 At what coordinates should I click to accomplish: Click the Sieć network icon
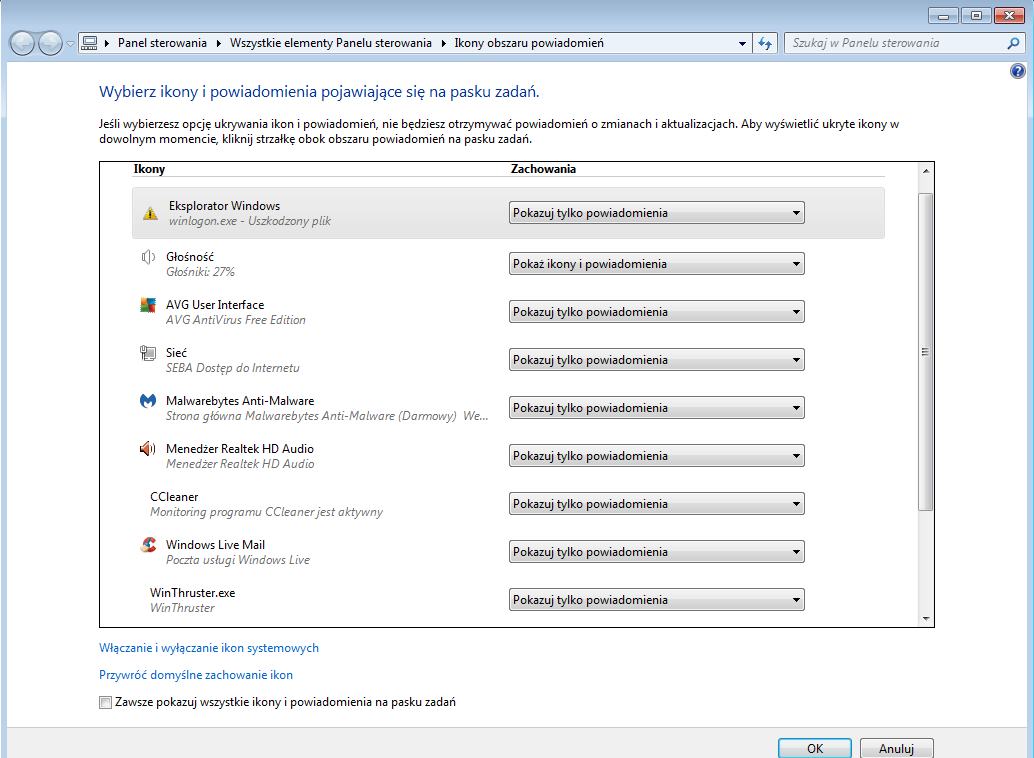[148, 353]
